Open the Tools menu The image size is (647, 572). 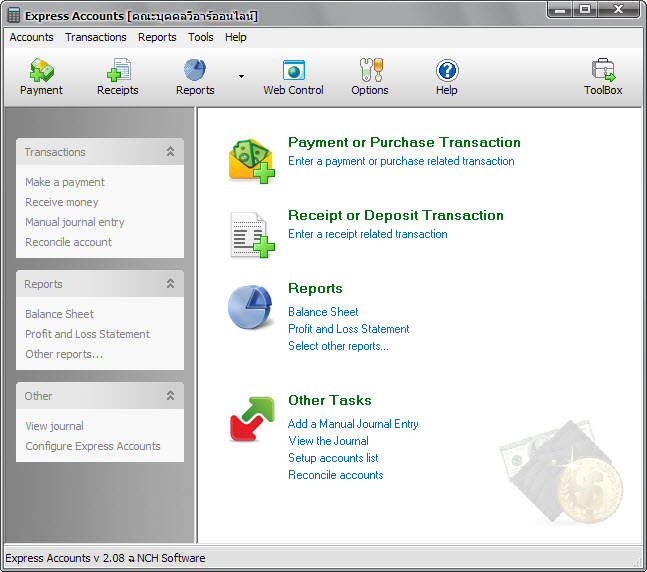tap(201, 37)
